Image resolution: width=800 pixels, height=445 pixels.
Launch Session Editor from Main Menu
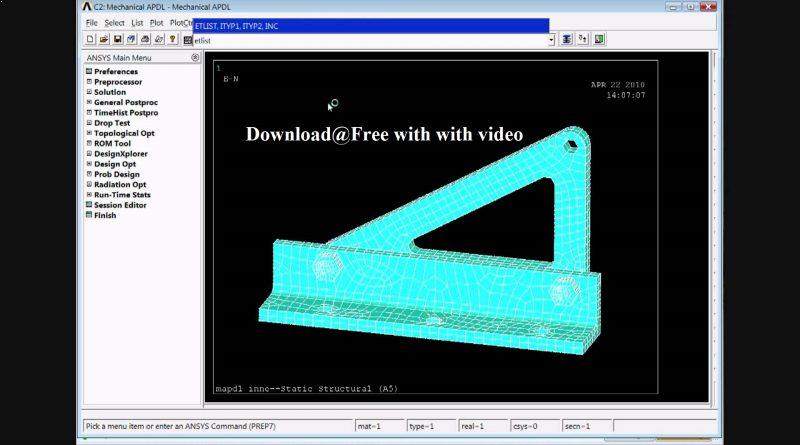point(120,205)
